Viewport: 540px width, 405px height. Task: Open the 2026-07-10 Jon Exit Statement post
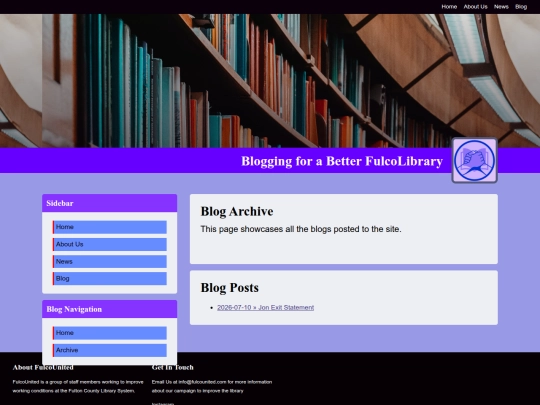click(x=265, y=308)
